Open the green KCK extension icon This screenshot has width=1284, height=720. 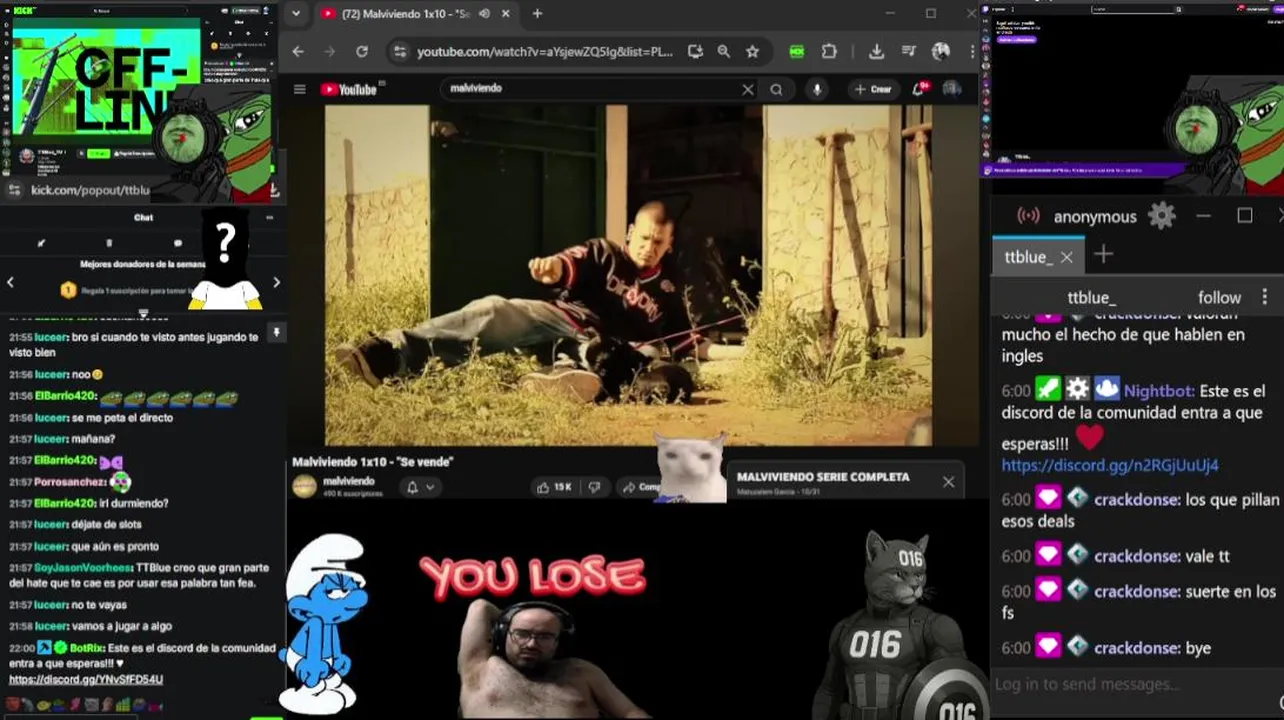pyautogui.click(x=797, y=52)
